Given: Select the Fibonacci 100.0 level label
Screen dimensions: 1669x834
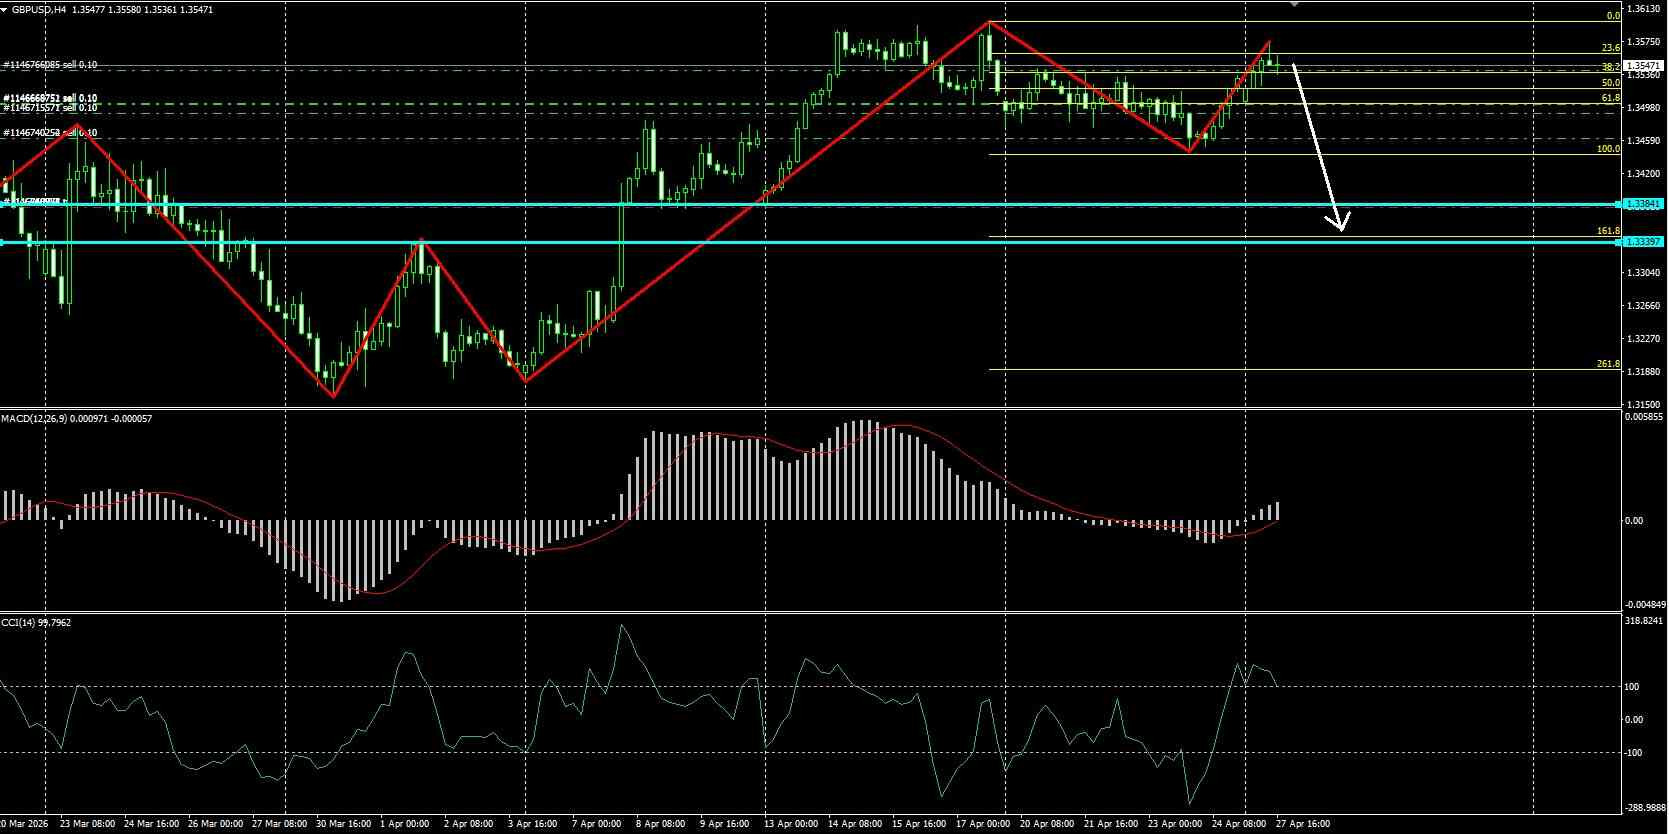Looking at the screenshot, I should [1608, 149].
